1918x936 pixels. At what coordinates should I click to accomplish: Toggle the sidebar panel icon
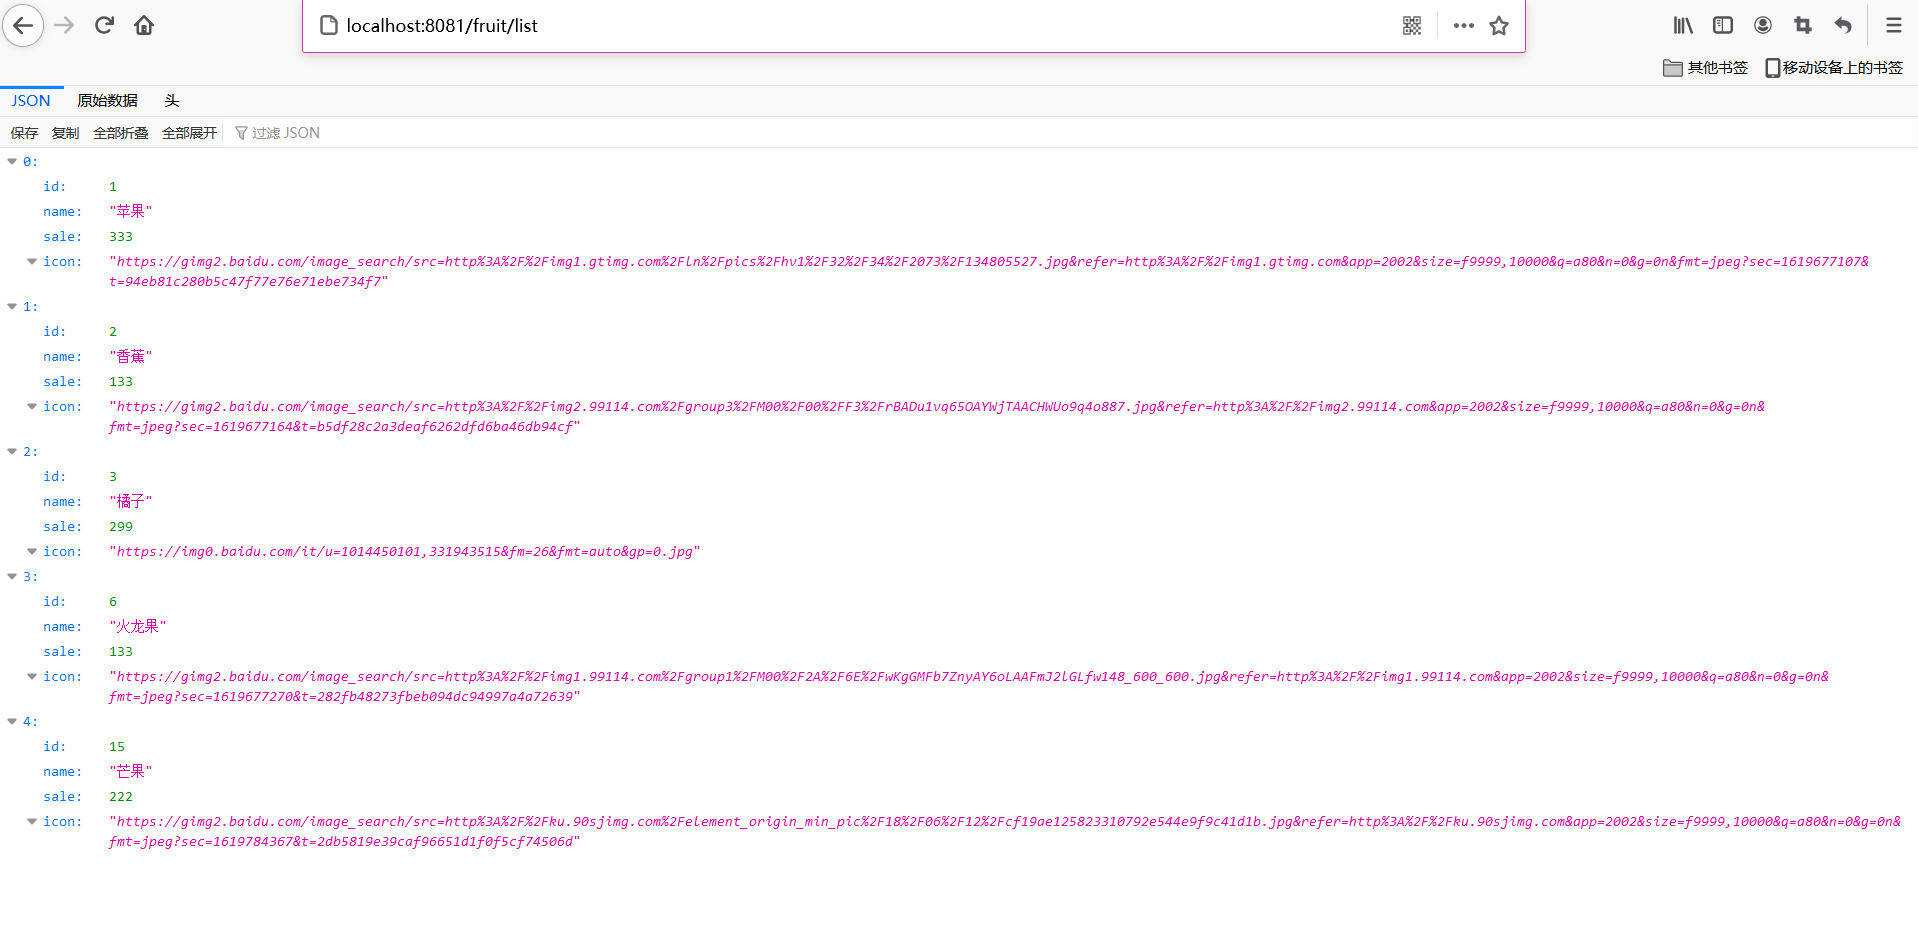pos(1722,25)
